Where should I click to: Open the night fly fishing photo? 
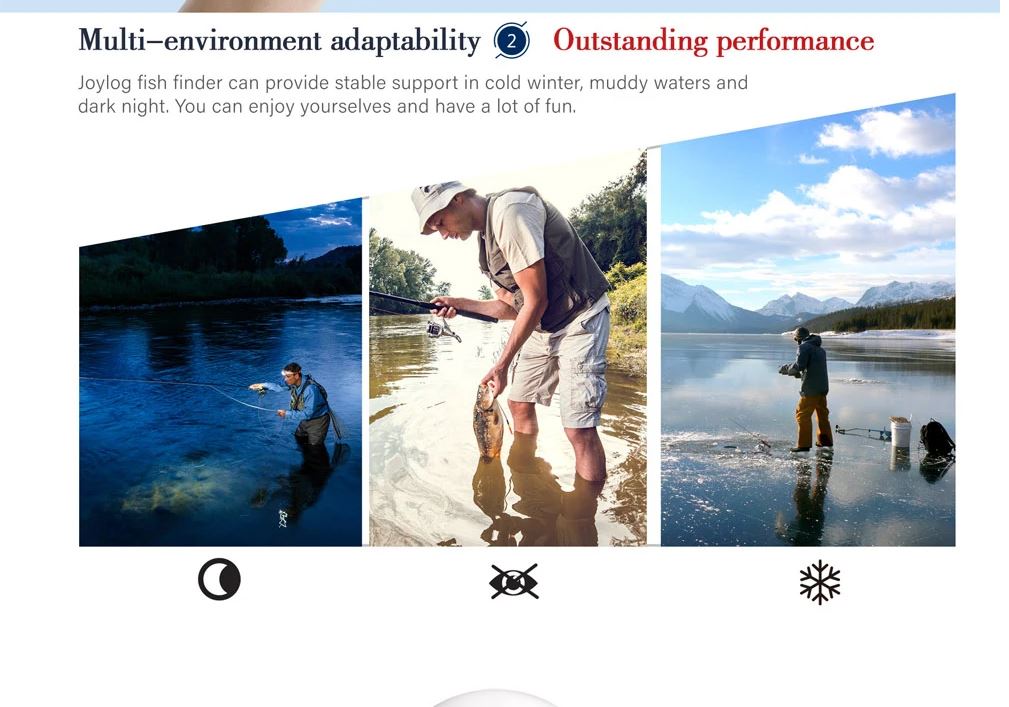pyautogui.click(x=220, y=372)
